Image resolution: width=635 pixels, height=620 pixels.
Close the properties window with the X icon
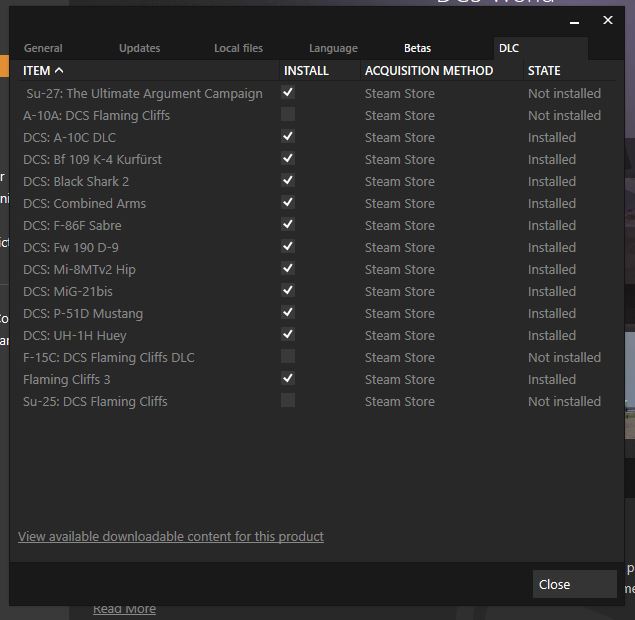tap(607, 20)
